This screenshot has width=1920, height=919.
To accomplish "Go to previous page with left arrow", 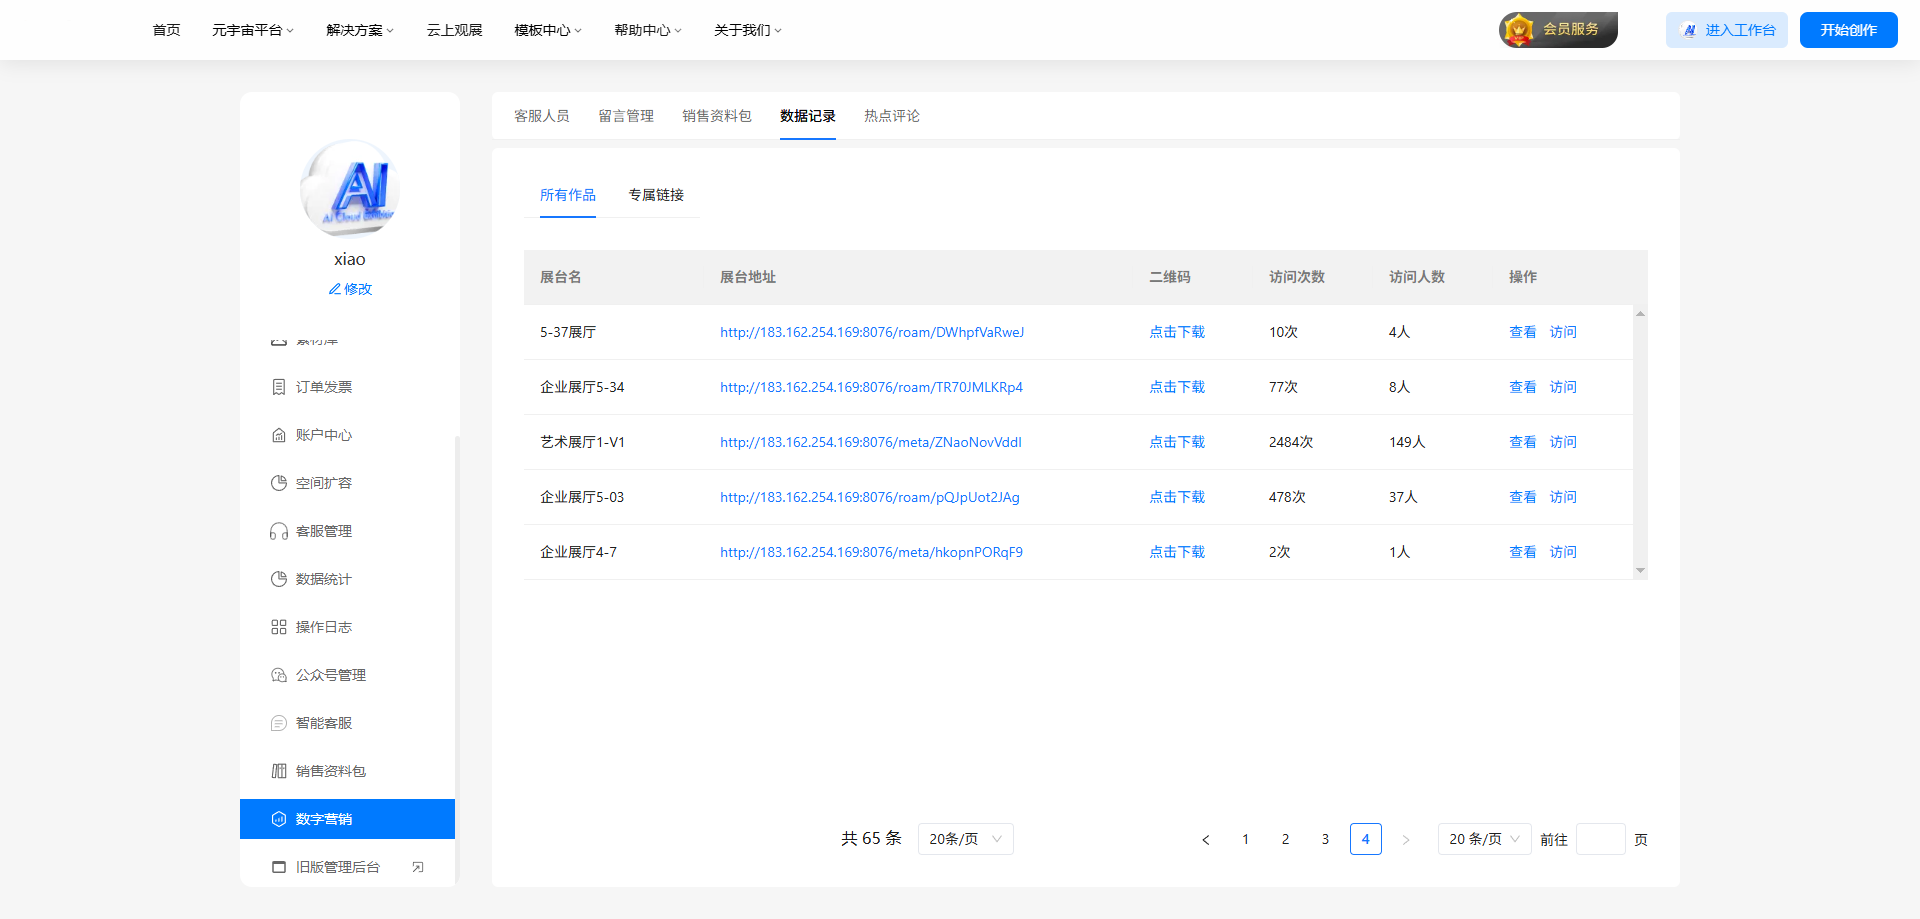I will (x=1206, y=840).
